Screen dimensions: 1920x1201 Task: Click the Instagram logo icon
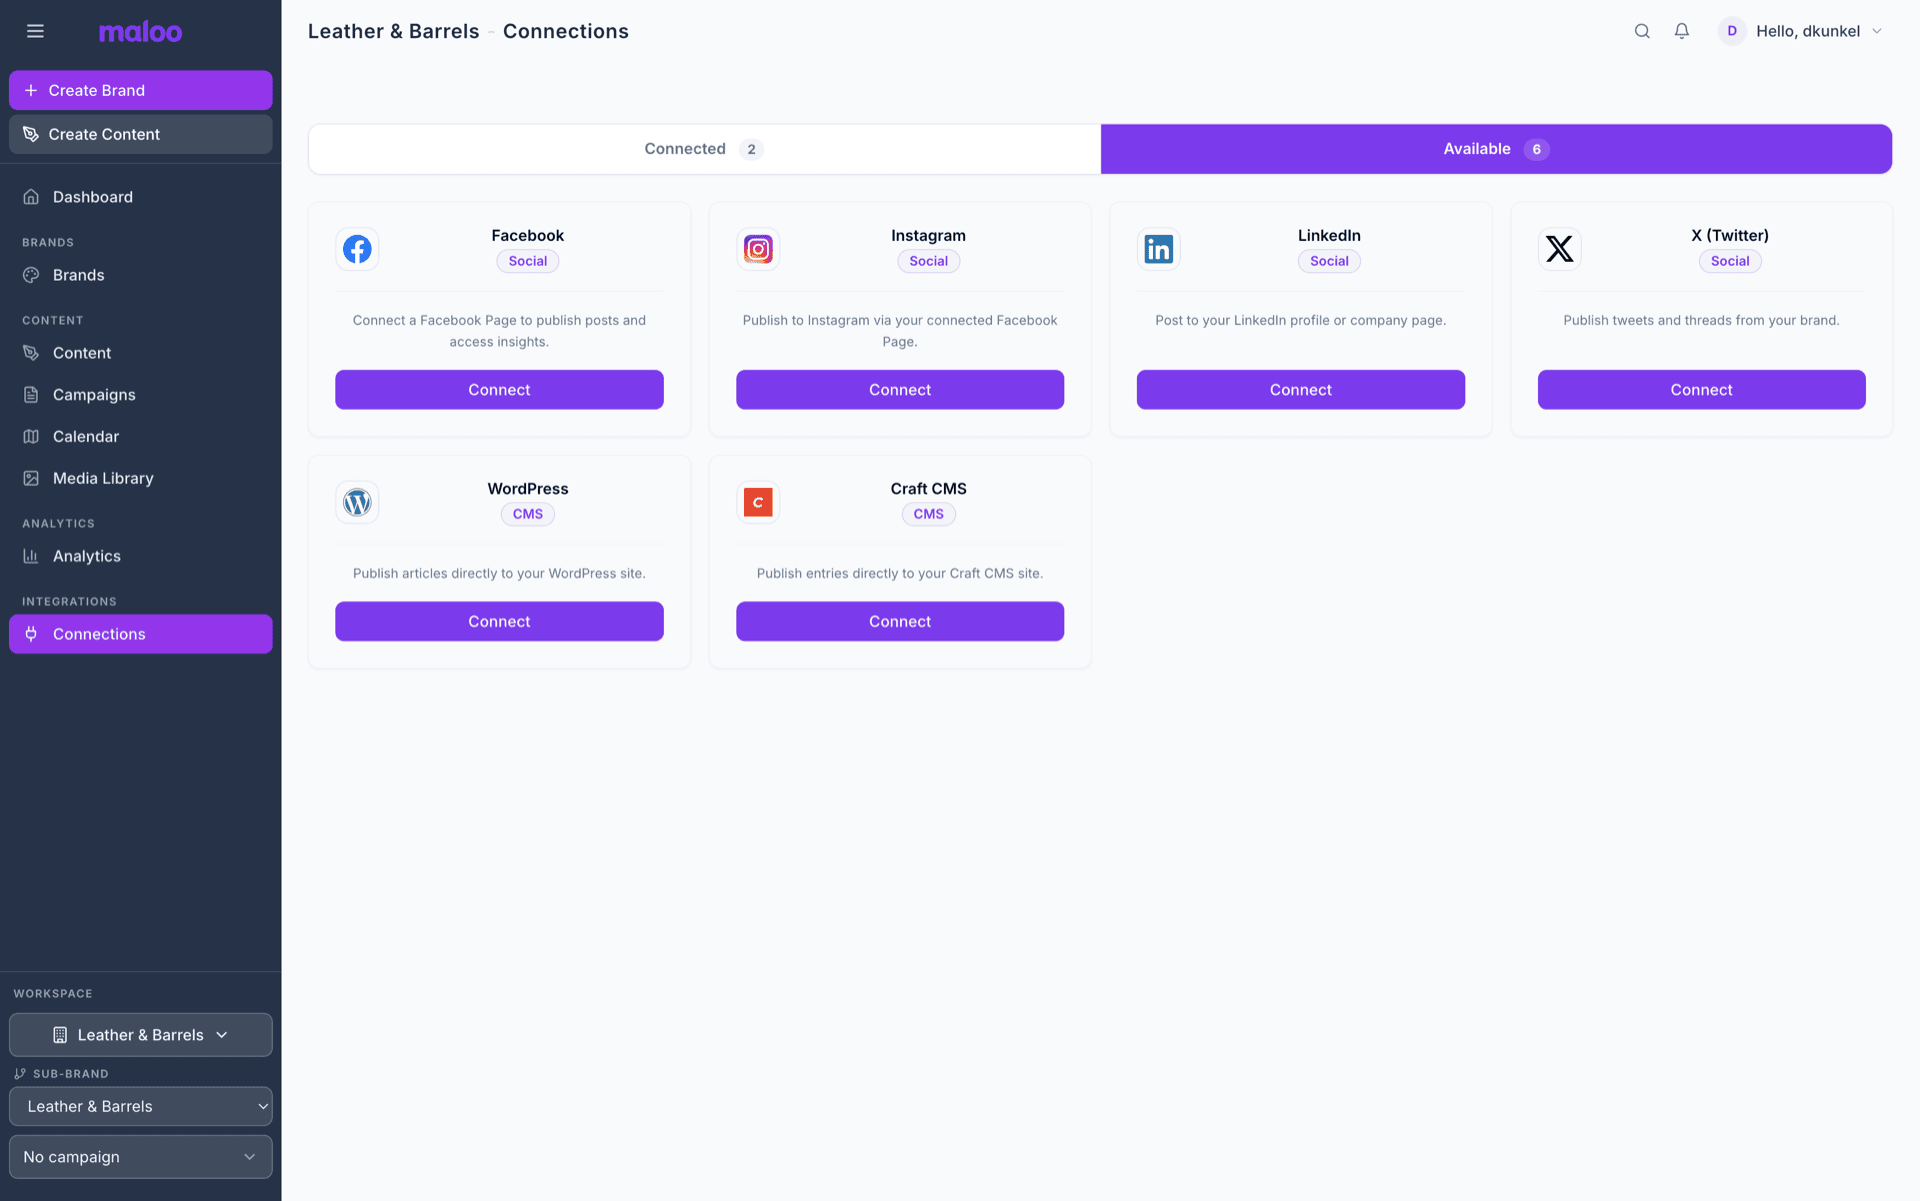(x=758, y=249)
